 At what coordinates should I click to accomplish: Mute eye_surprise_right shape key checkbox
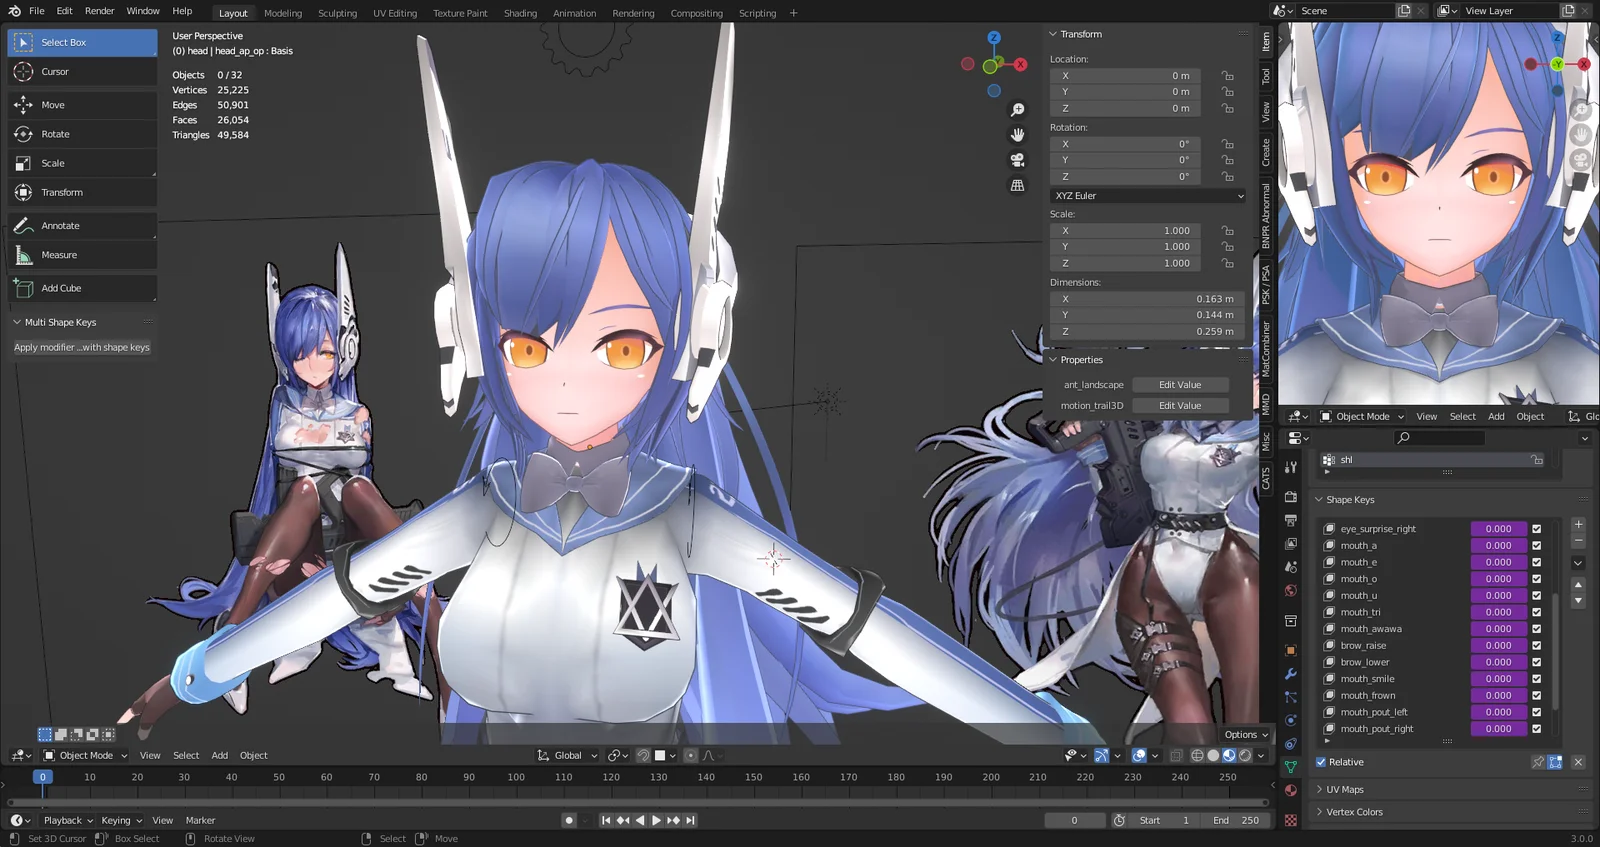(1537, 529)
